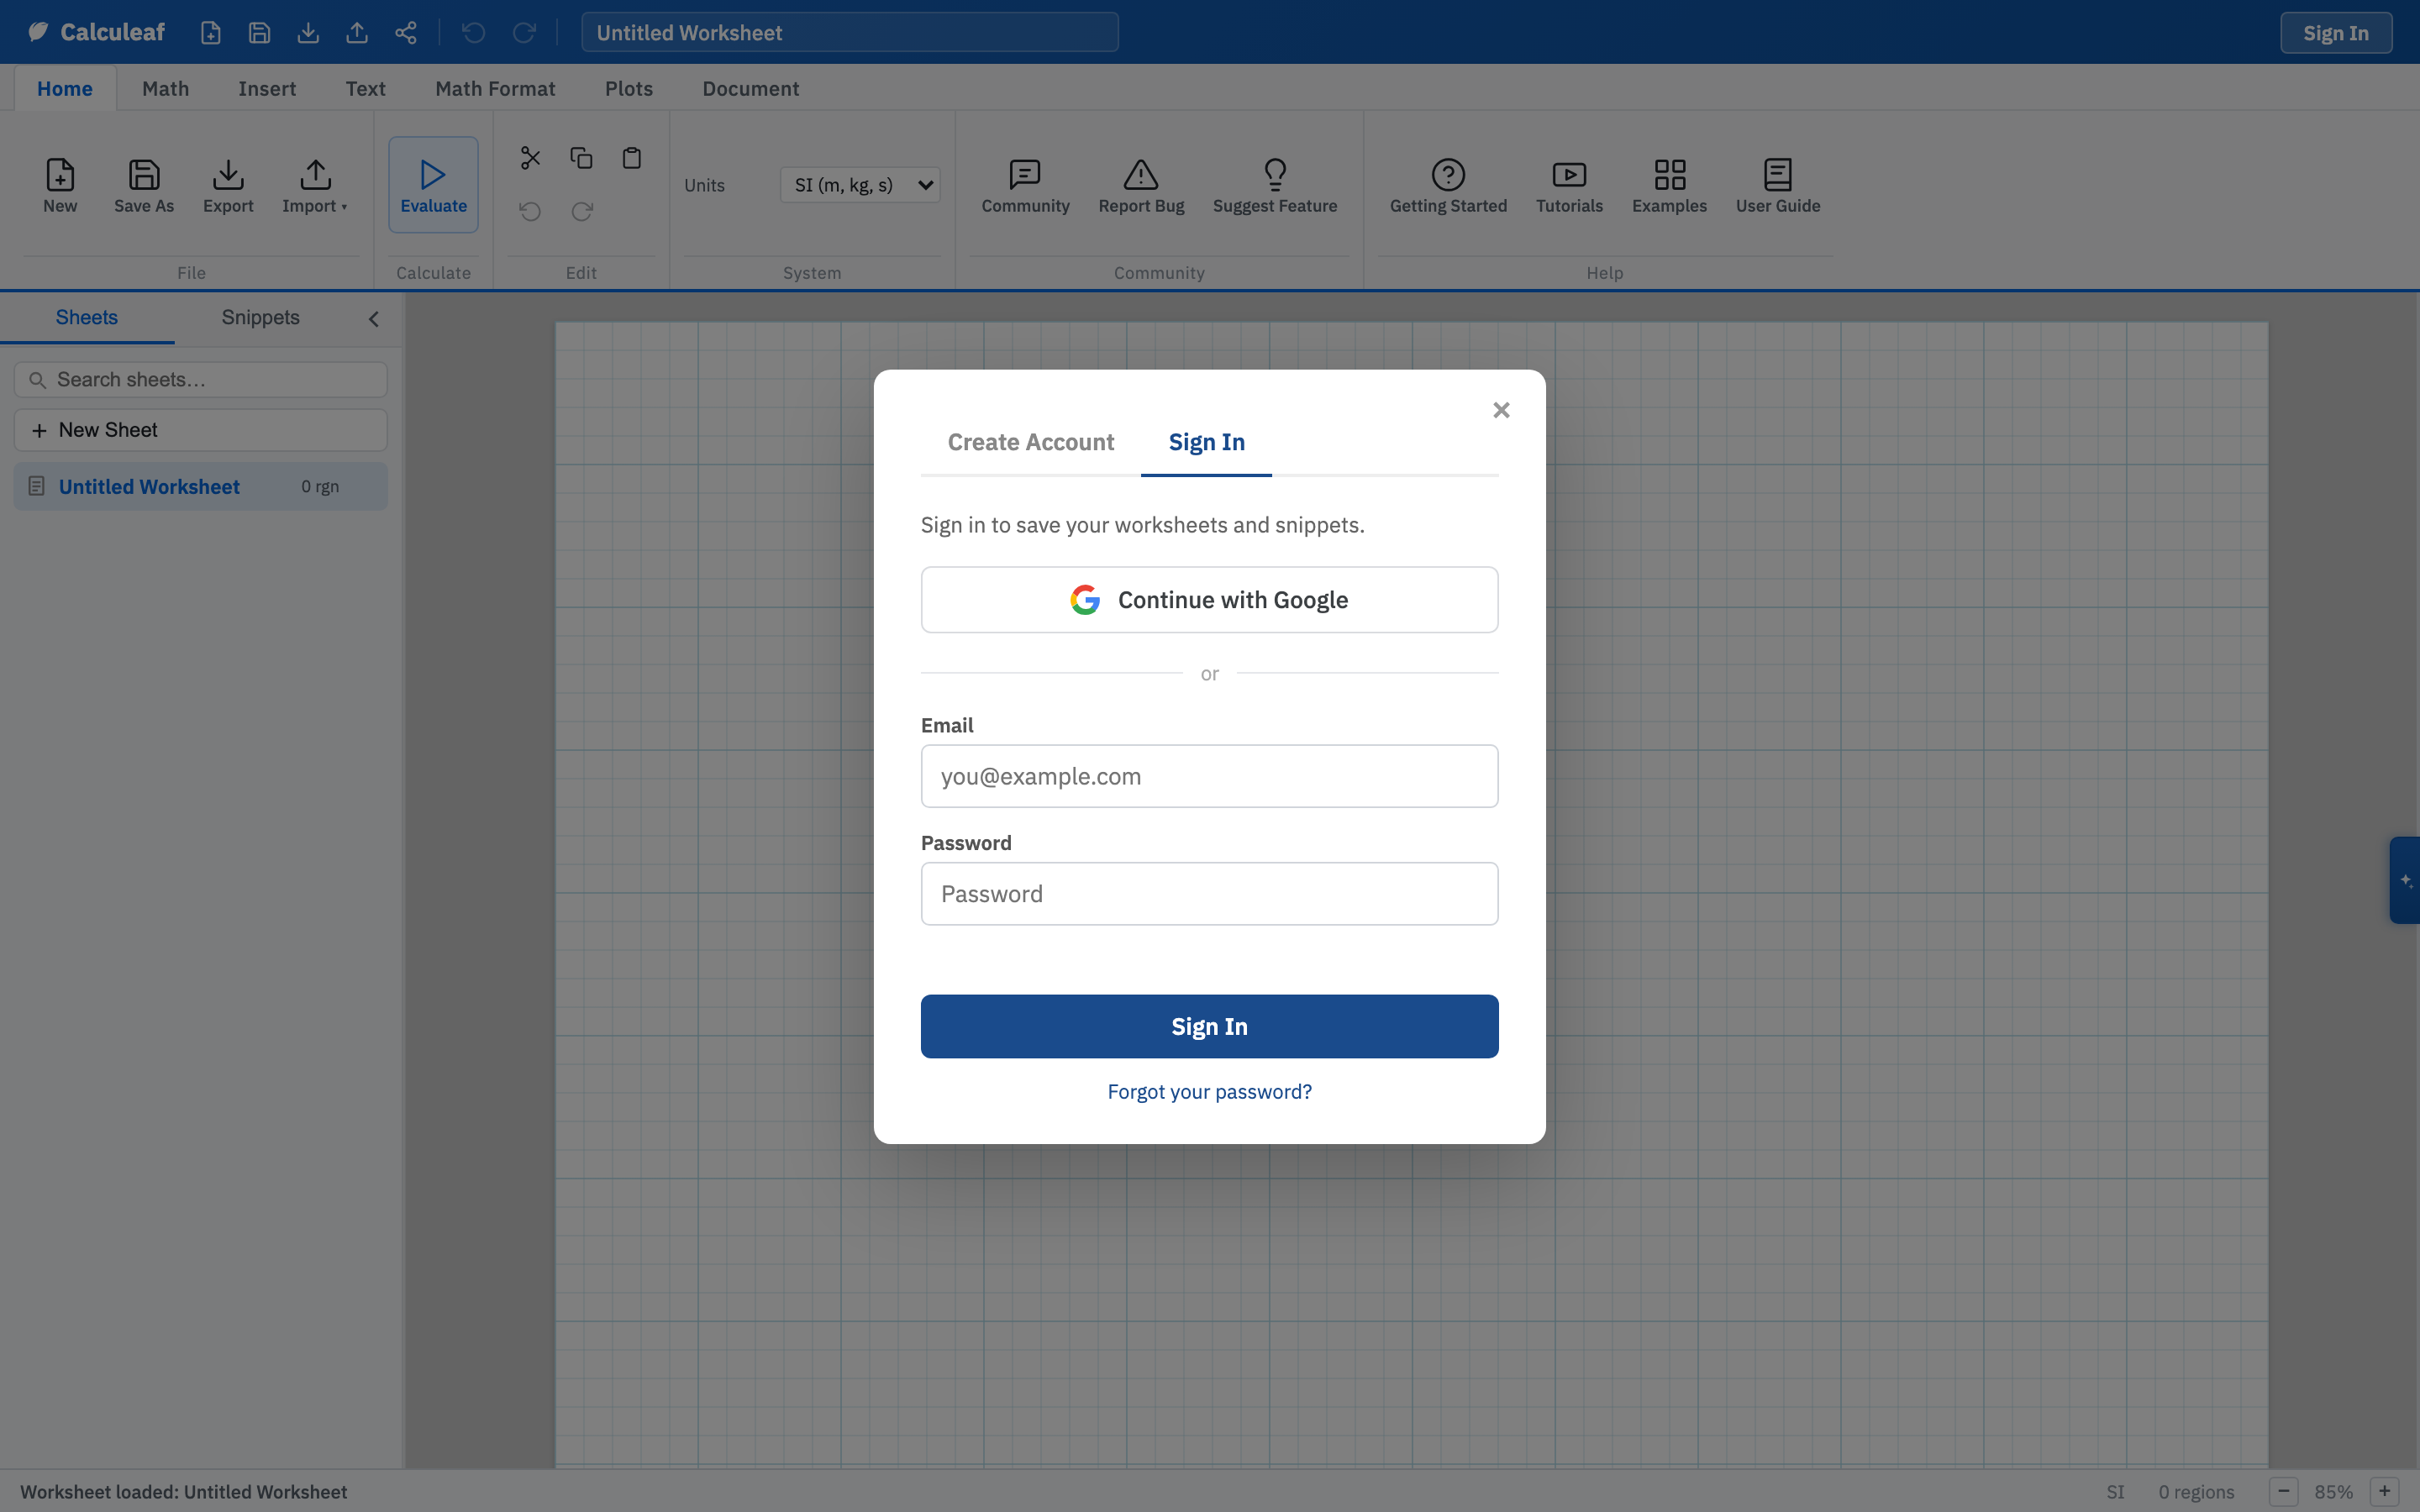Select the Snippets sidebar tab

pyautogui.click(x=260, y=318)
